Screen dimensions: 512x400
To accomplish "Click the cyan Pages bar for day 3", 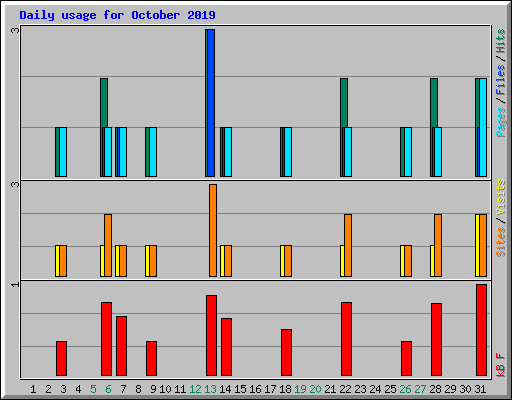I will point(63,152).
